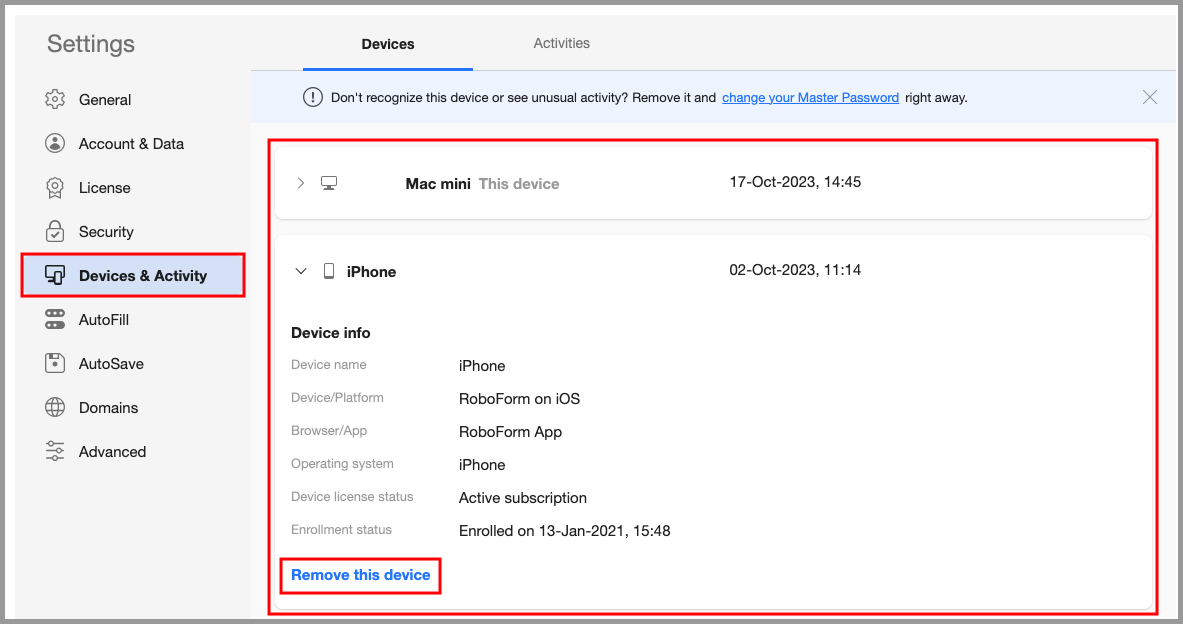Click the exclamation info icon in the banner
1183x624 pixels.
click(x=312, y=97)
